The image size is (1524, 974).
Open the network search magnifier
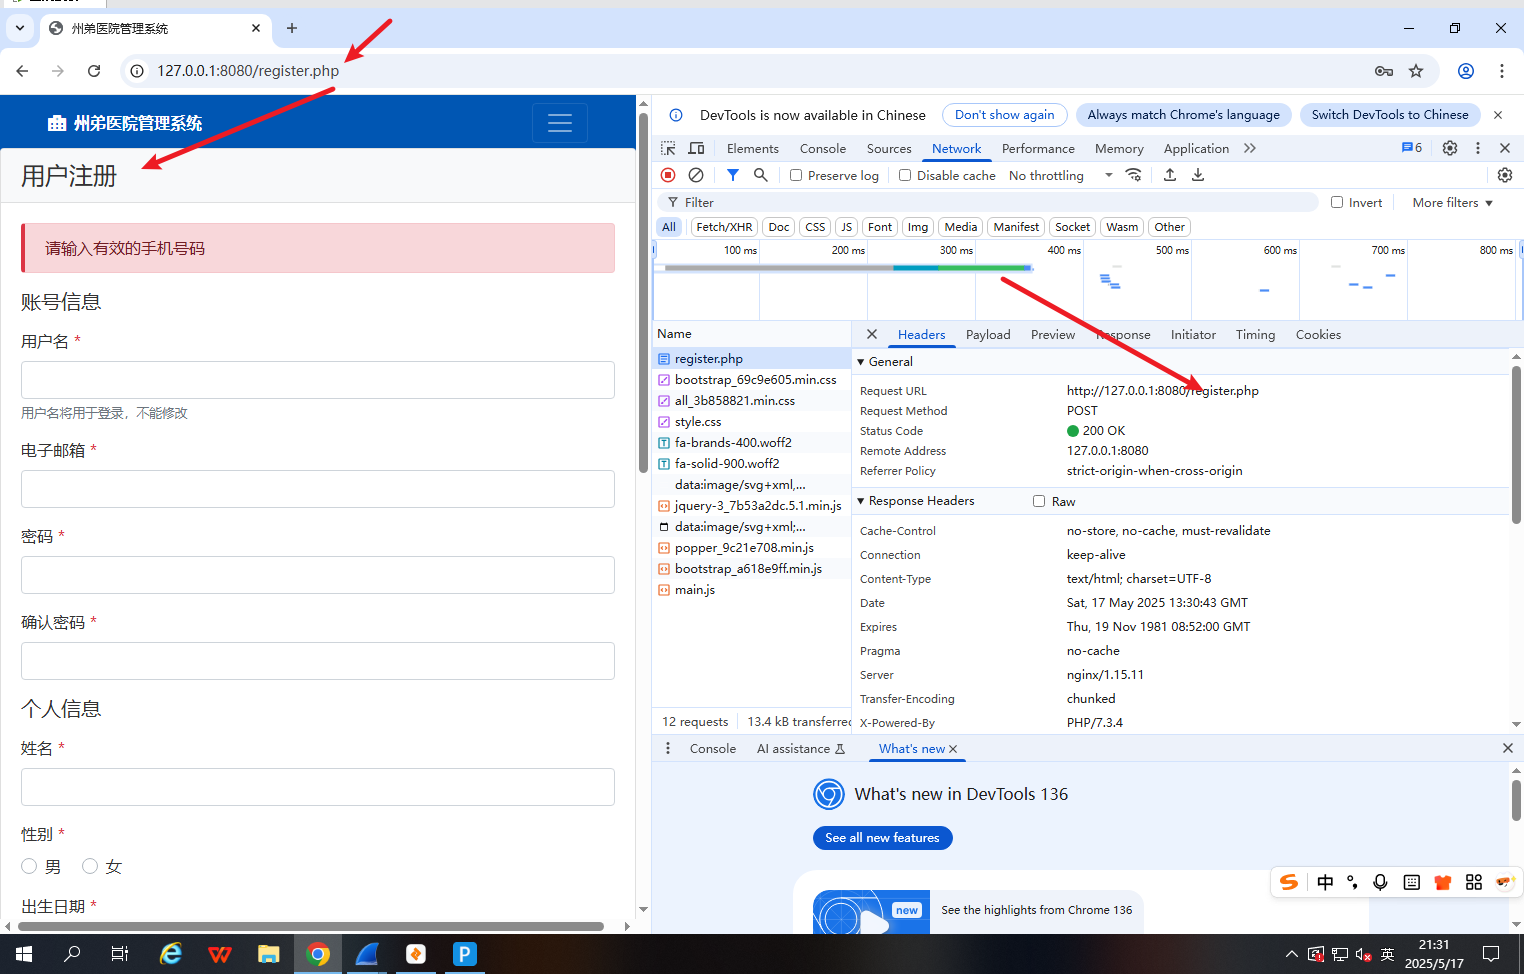tap(761, 175)
